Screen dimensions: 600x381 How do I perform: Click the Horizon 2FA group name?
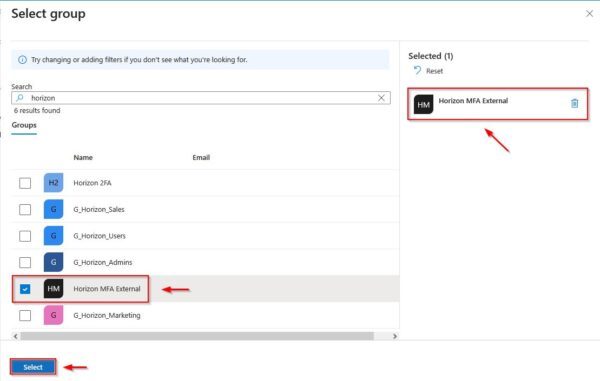[x=92, y=183]
